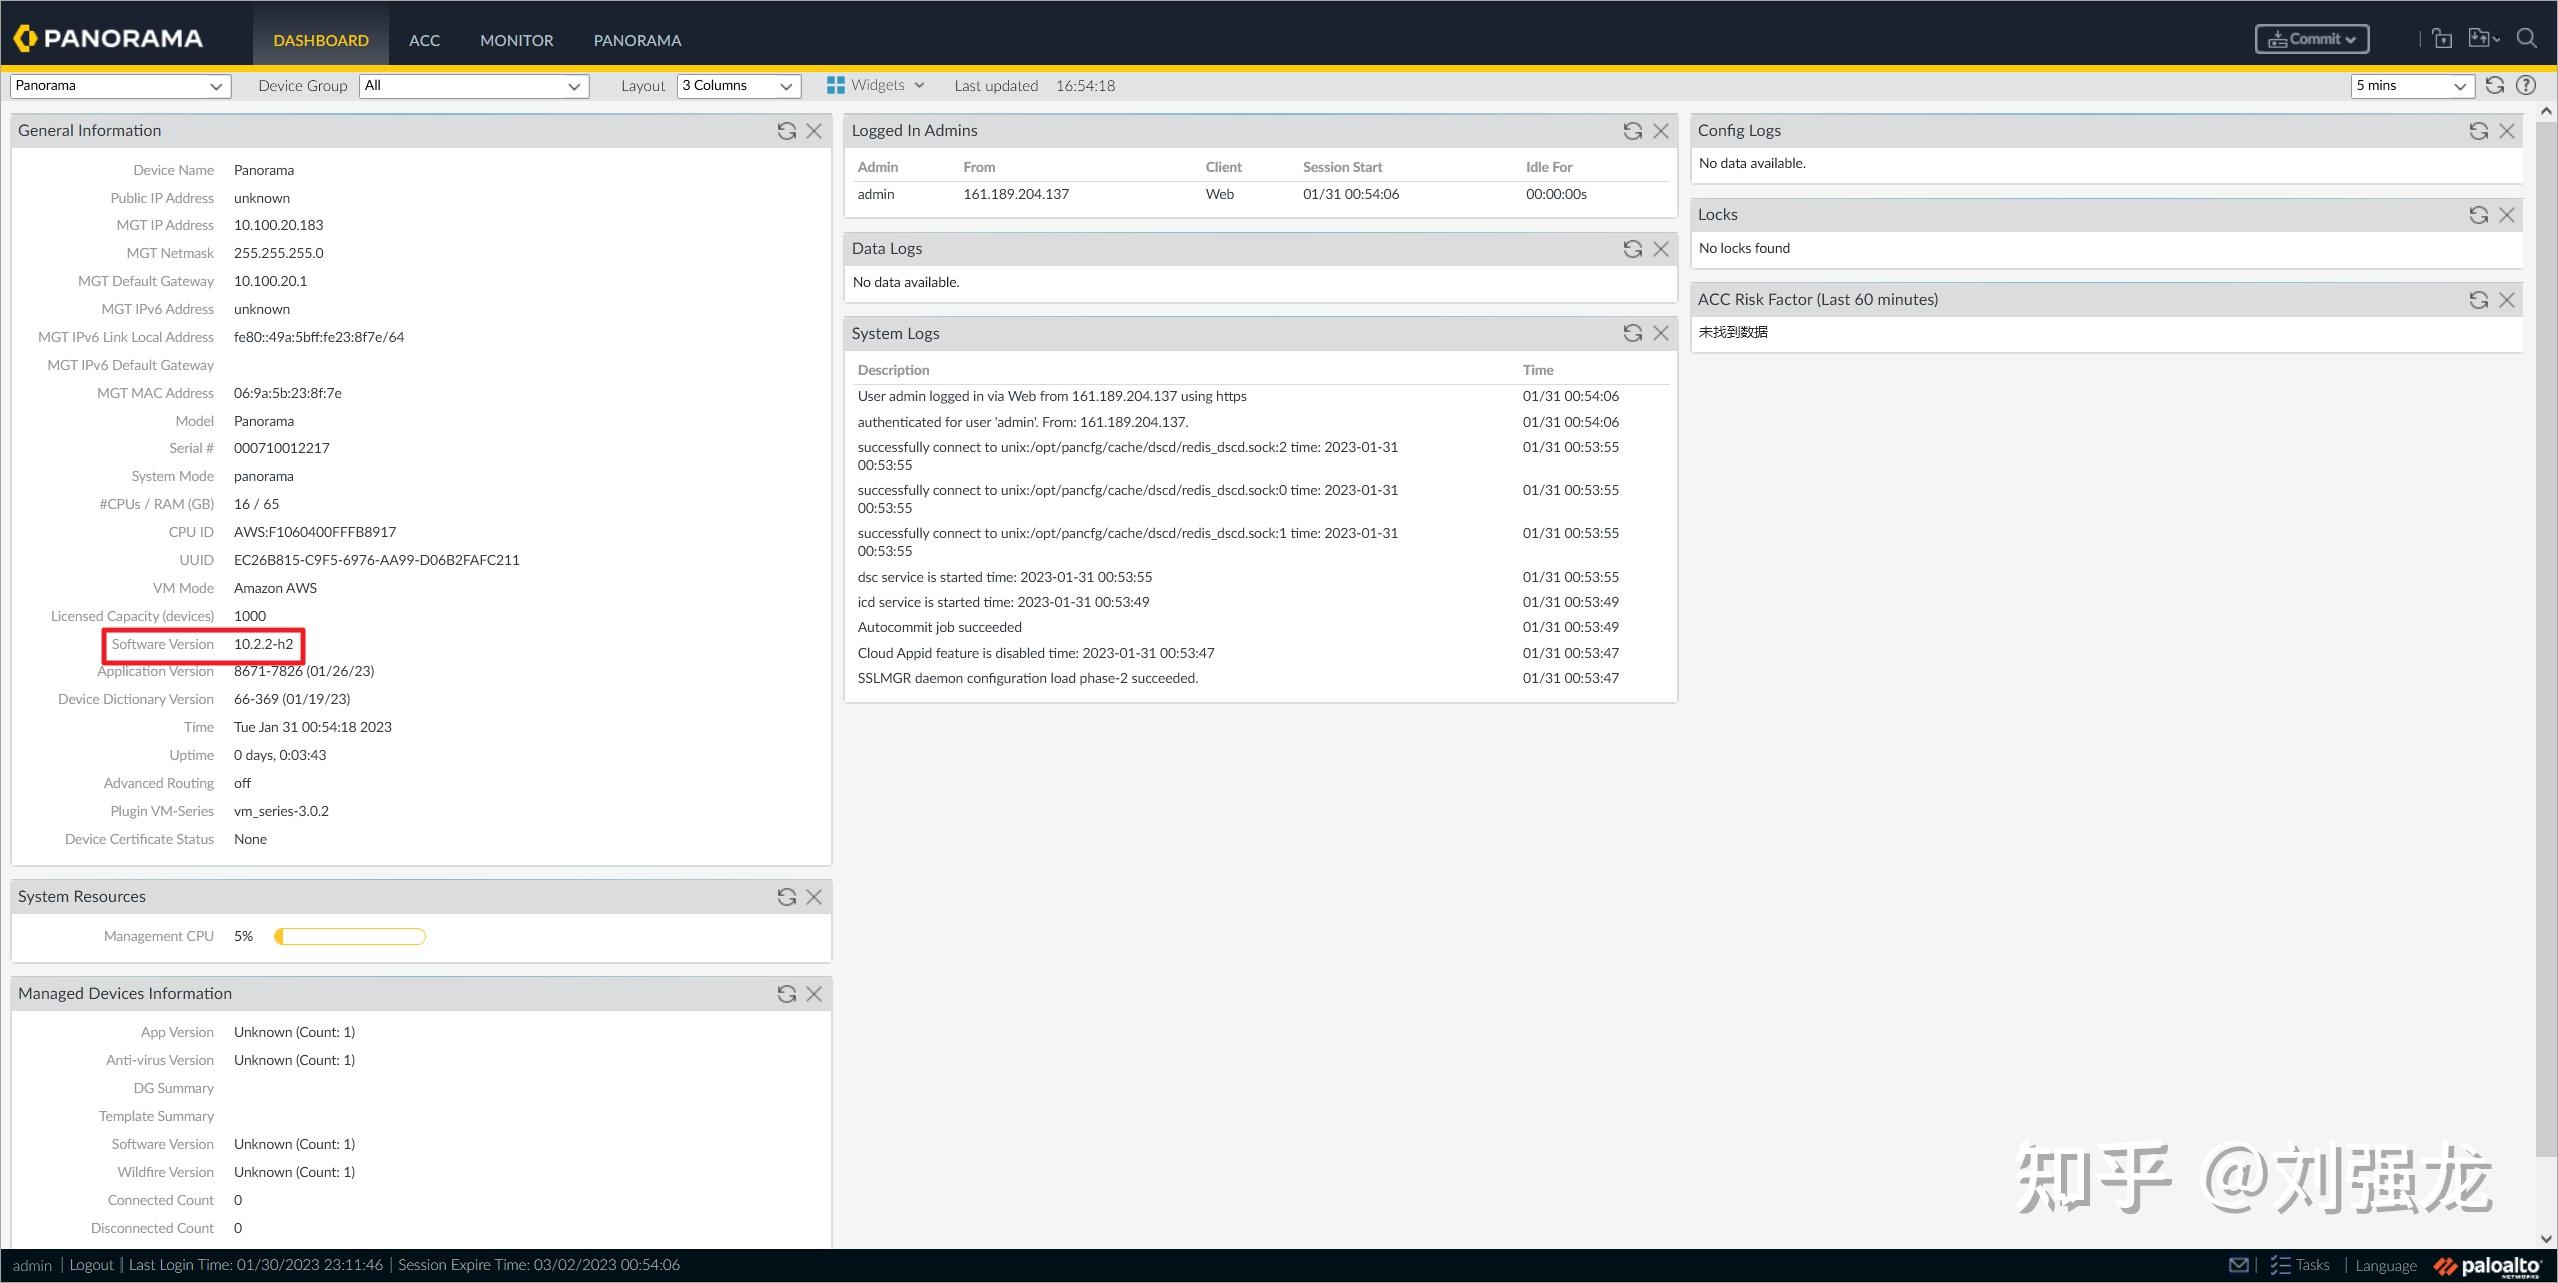2558x1283 pixels.
Task: Expand the Device Group dropdown
Action: (473, 86)
